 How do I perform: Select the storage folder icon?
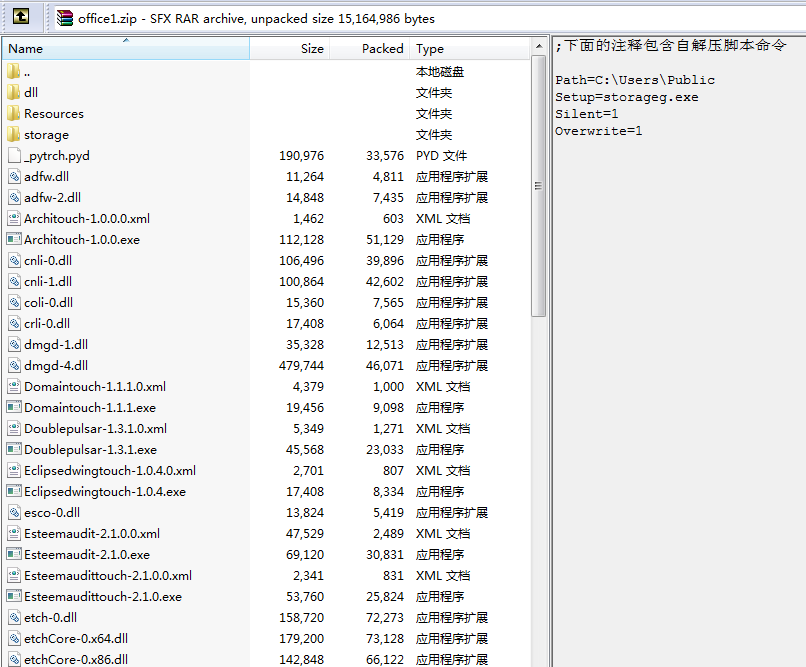coord(14,135)
